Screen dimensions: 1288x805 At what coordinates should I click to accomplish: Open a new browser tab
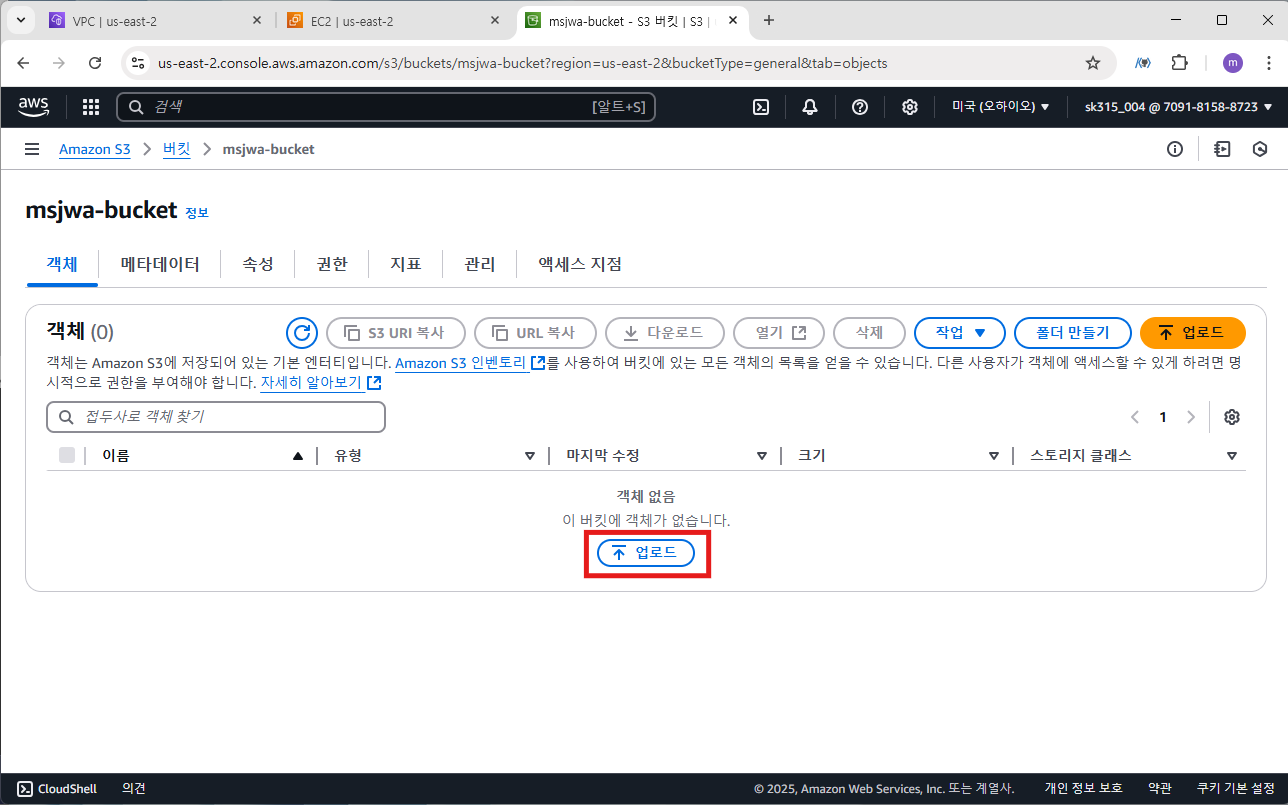pyautogui.click(x=768, y=20)
